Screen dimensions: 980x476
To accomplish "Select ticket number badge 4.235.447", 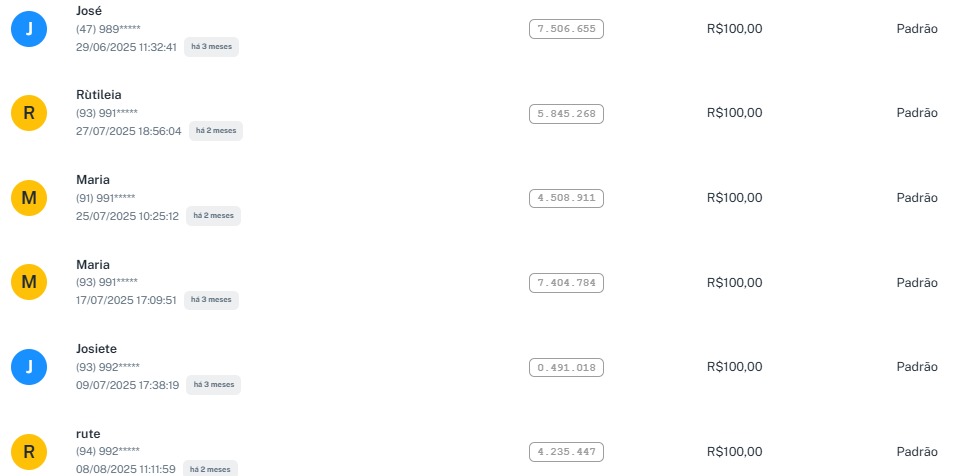I will point(566,452).
